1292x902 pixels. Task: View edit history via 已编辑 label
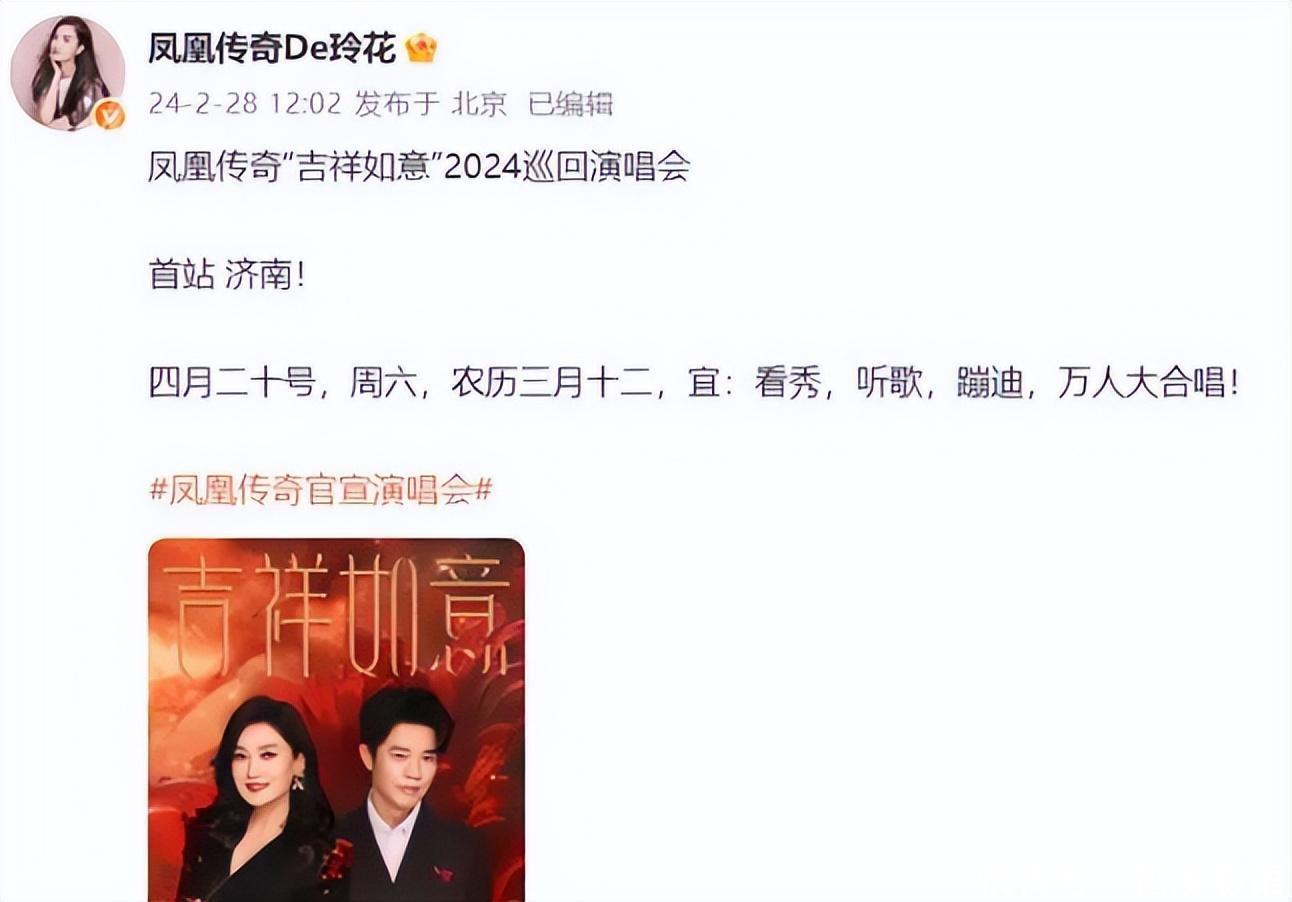pyautogui.click(x=570, y=104)
